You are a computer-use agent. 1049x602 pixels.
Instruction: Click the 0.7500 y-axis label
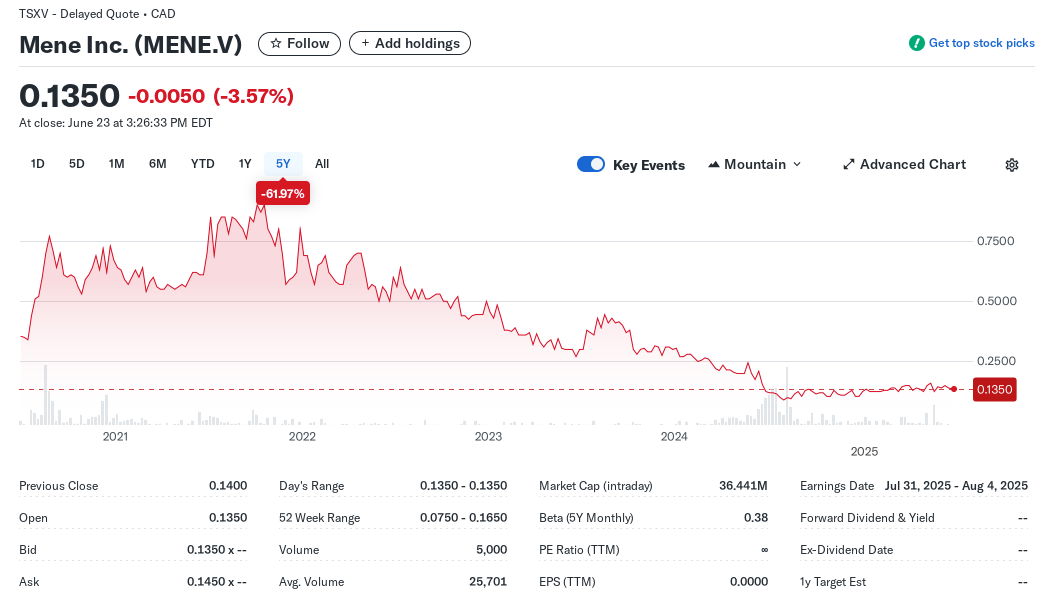point(995,241)
